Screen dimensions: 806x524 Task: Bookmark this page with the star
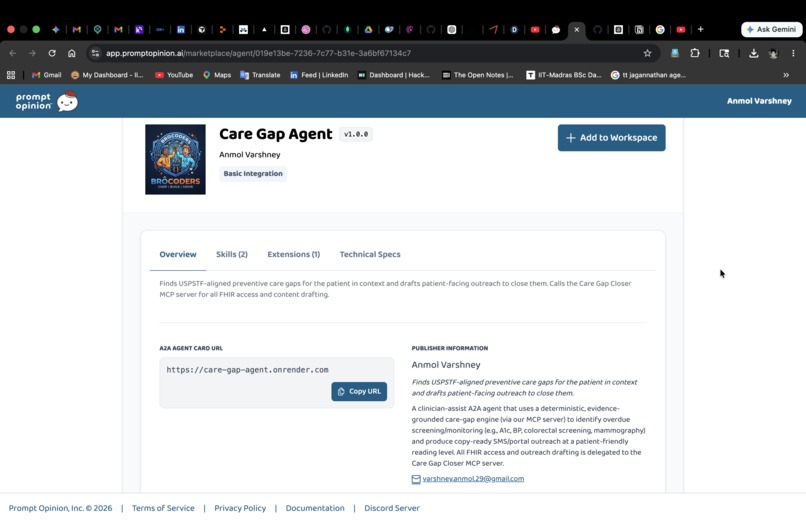coord(647,53)
